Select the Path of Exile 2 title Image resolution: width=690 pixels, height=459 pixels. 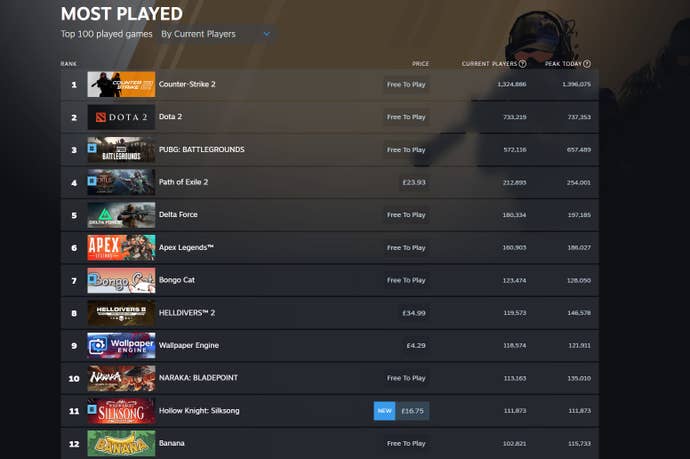[x=183, y=182]
